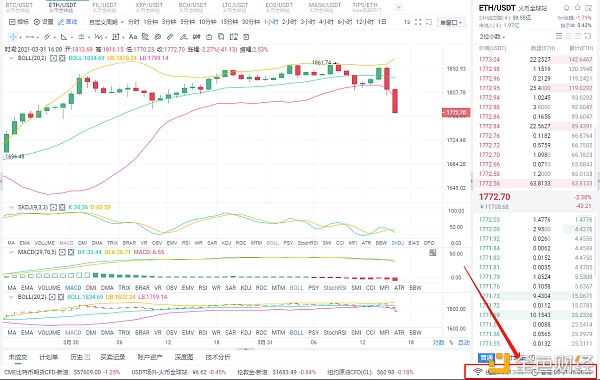Select the wave pattern drawing tool
The image size is (600, 380).
pos(98,37)
